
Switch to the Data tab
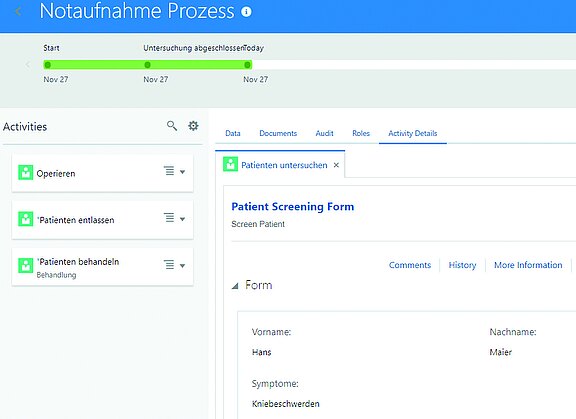coord(233,133)
